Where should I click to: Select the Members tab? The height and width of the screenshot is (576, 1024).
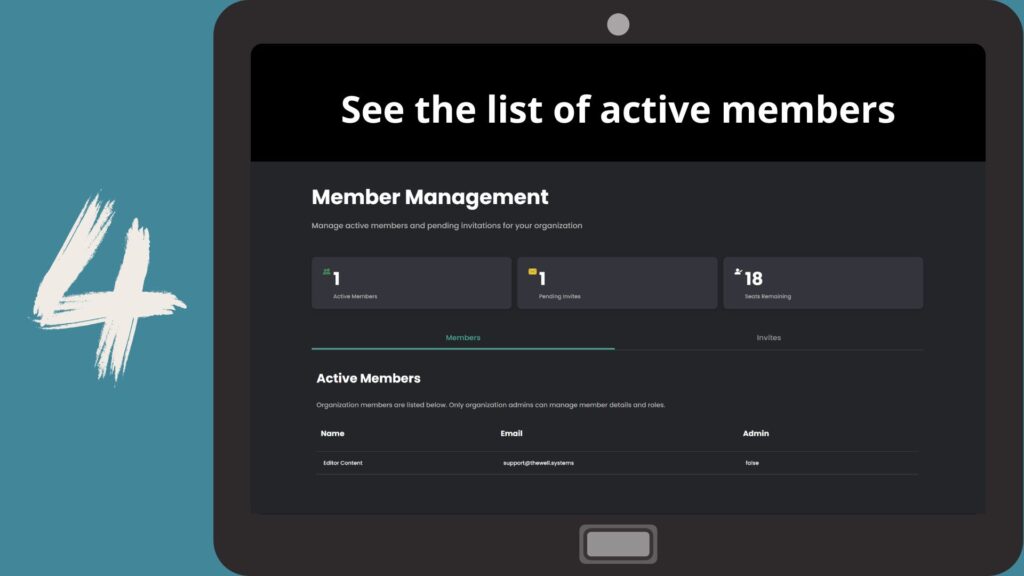click(x=463, y=338)
